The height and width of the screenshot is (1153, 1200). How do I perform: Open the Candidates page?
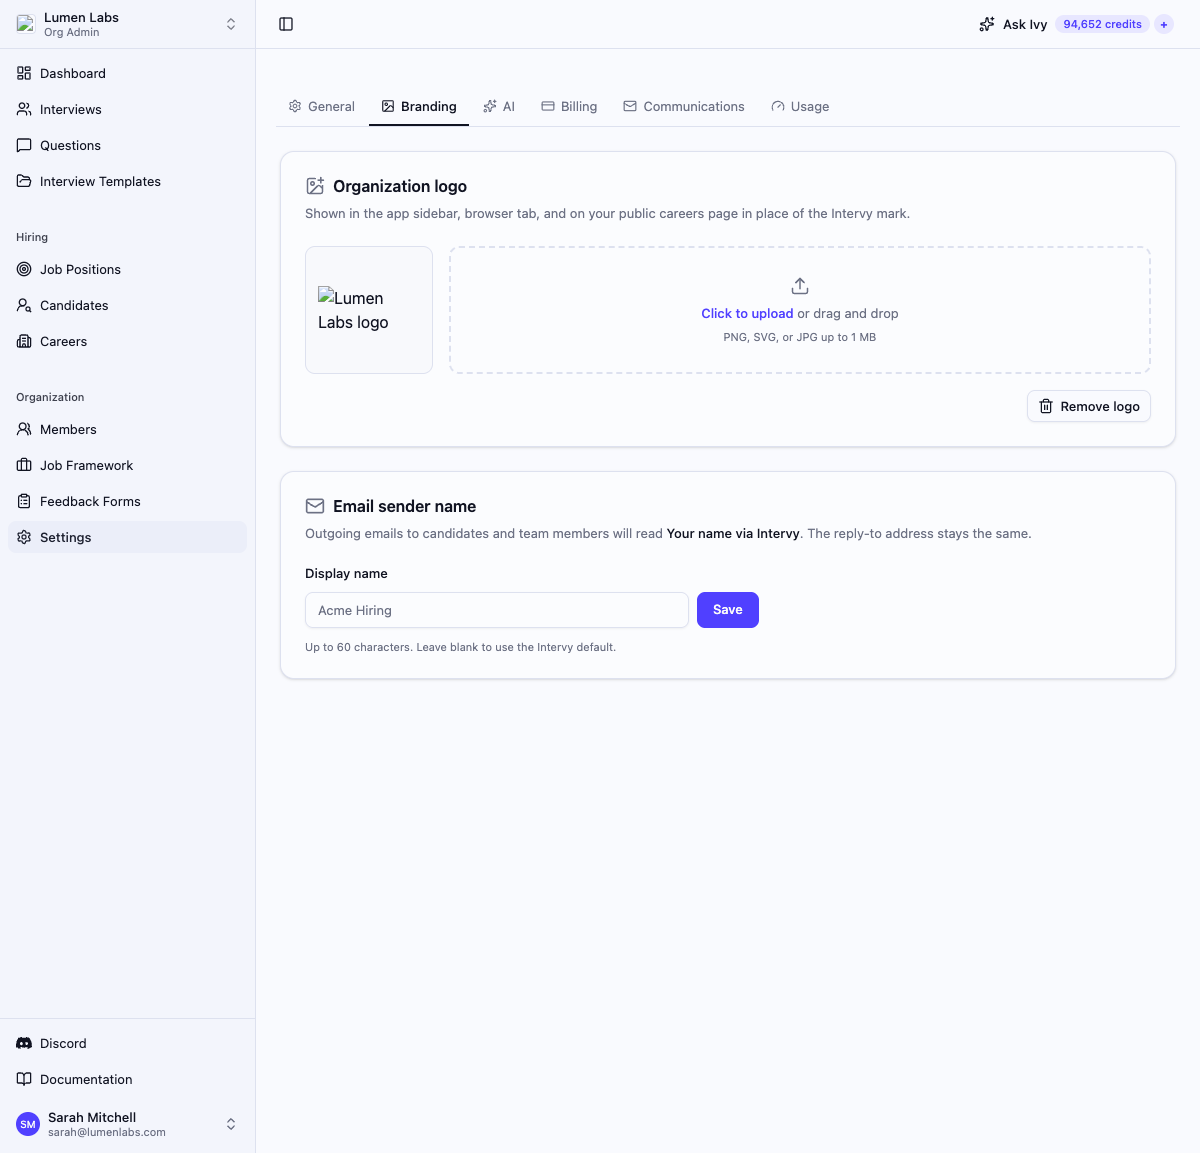coord(127,305)
